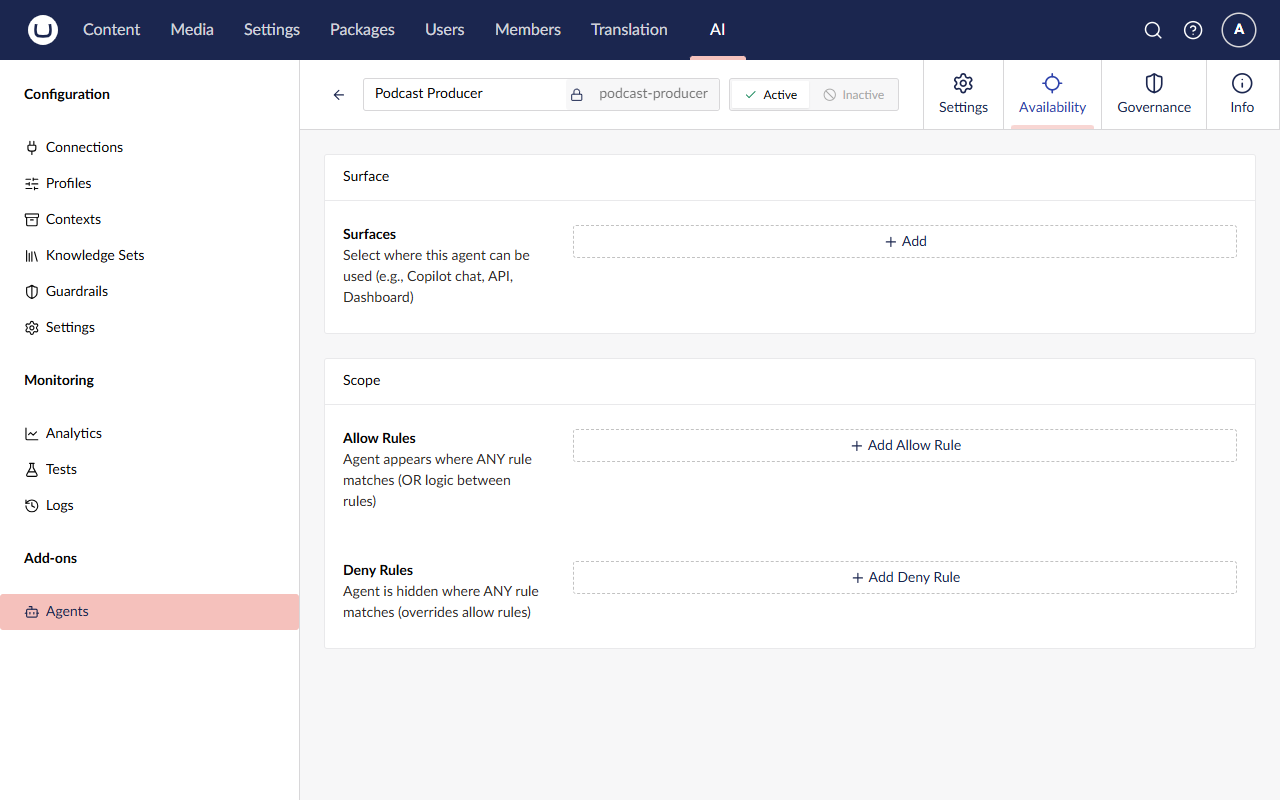
Task: Click the Tests flask icon
Action: click(32, 469)
